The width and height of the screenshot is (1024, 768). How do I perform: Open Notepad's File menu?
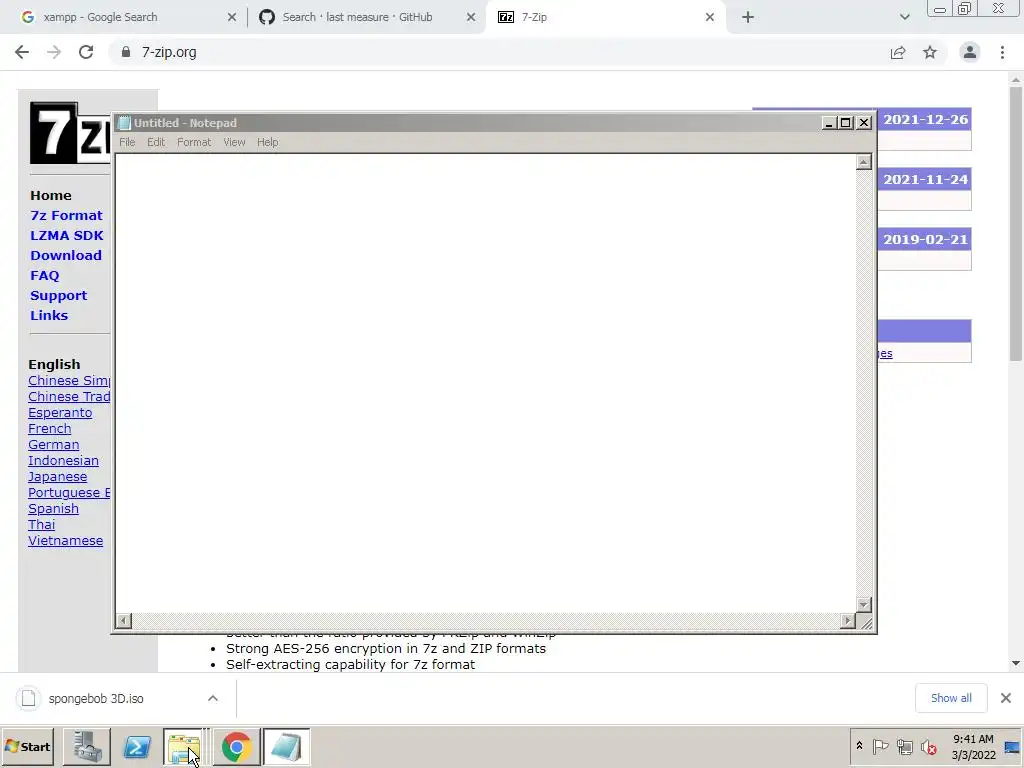(x=127, y=142)
